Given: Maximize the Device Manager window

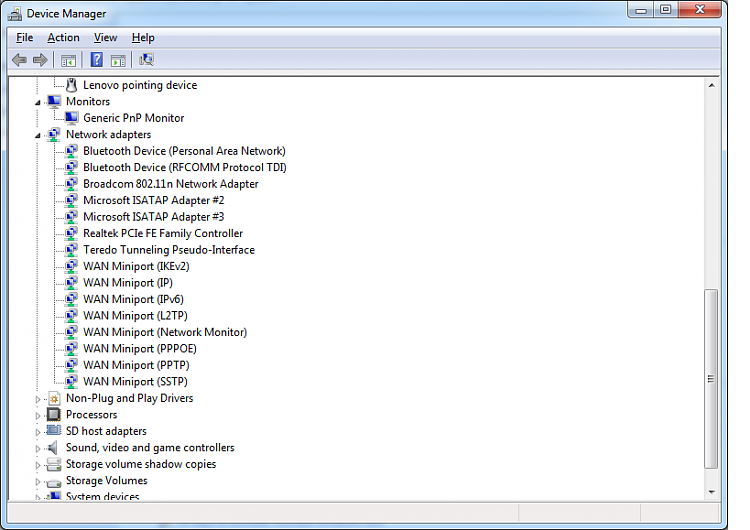Looking at the screenshot, I should 666,10.
